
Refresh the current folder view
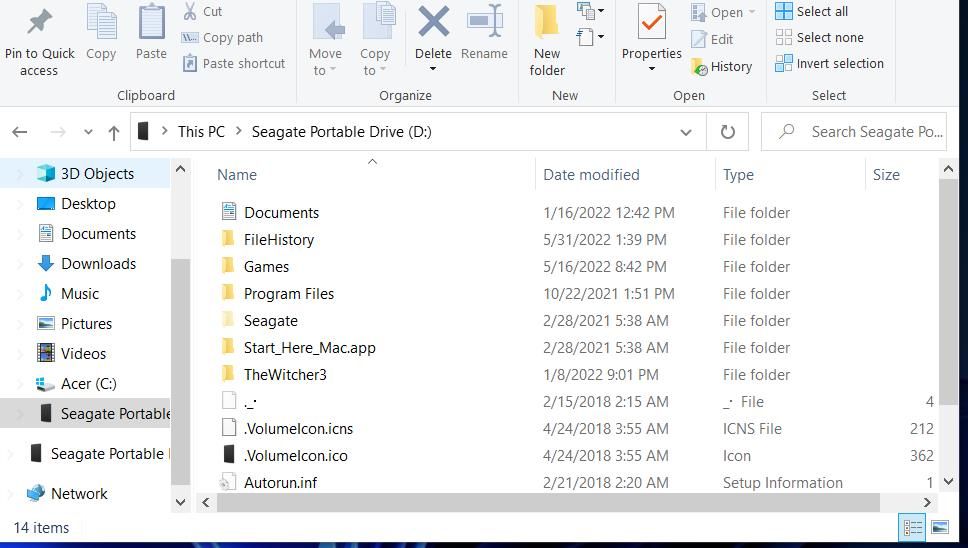pyautogui.click(x=728, y=132)
